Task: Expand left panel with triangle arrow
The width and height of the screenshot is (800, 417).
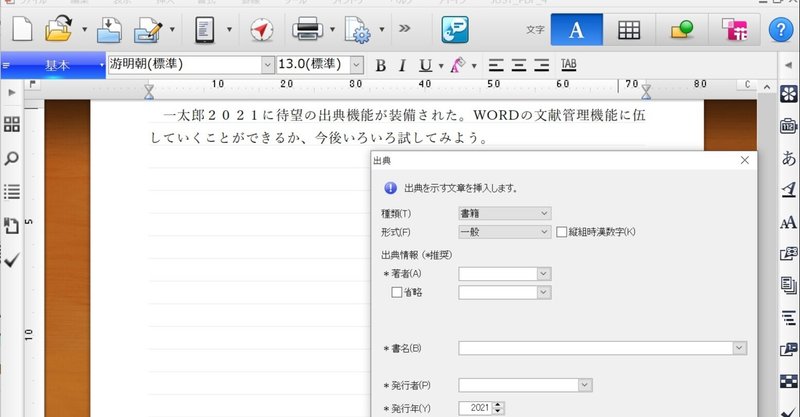Action: (12, 93)
